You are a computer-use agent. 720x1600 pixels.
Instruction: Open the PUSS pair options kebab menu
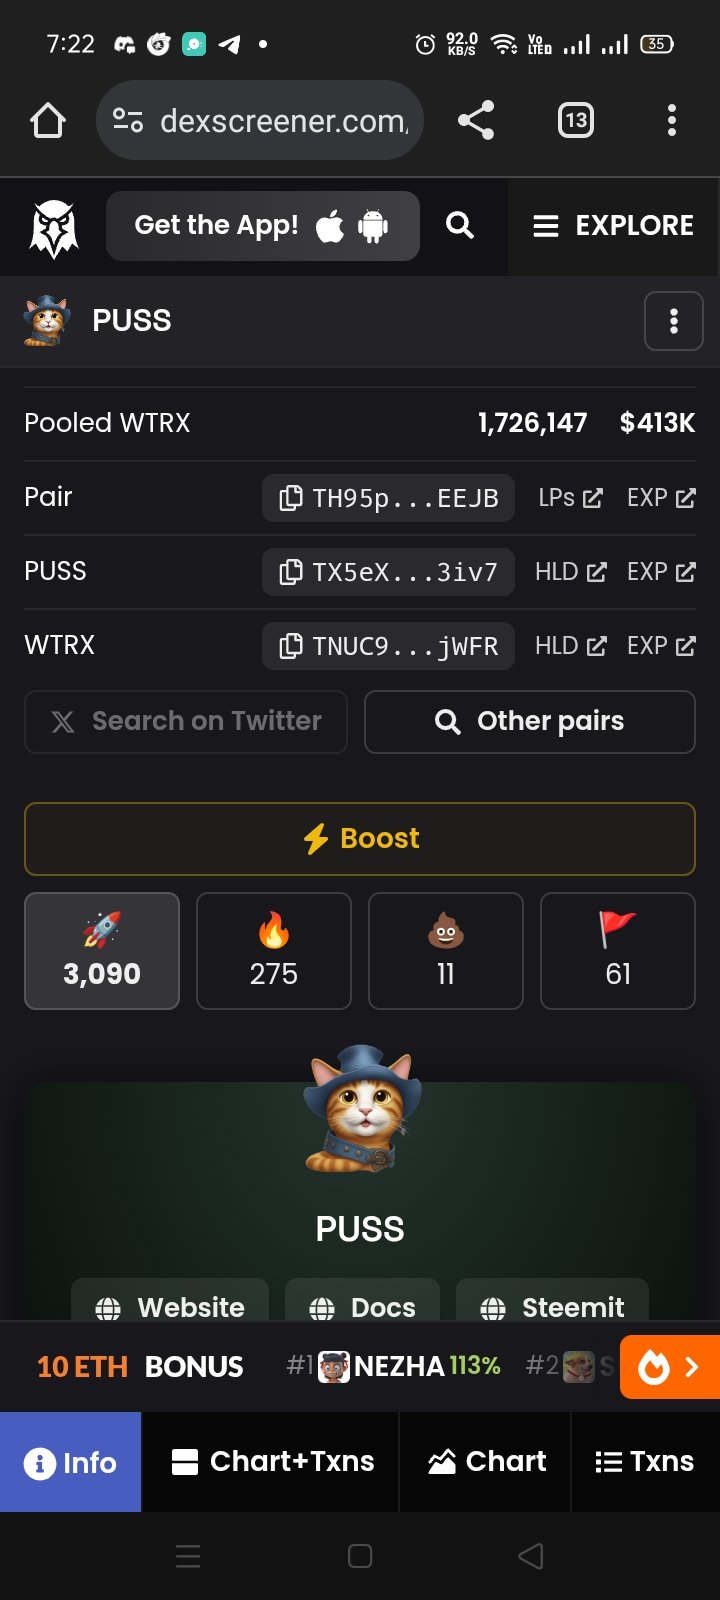(x=674, y=321)
